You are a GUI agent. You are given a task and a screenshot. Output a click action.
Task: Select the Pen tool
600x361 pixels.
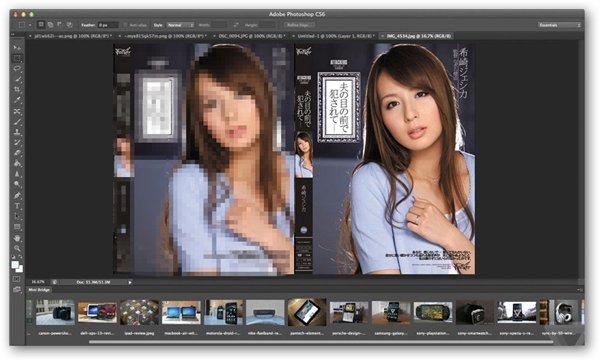point(17,195)
